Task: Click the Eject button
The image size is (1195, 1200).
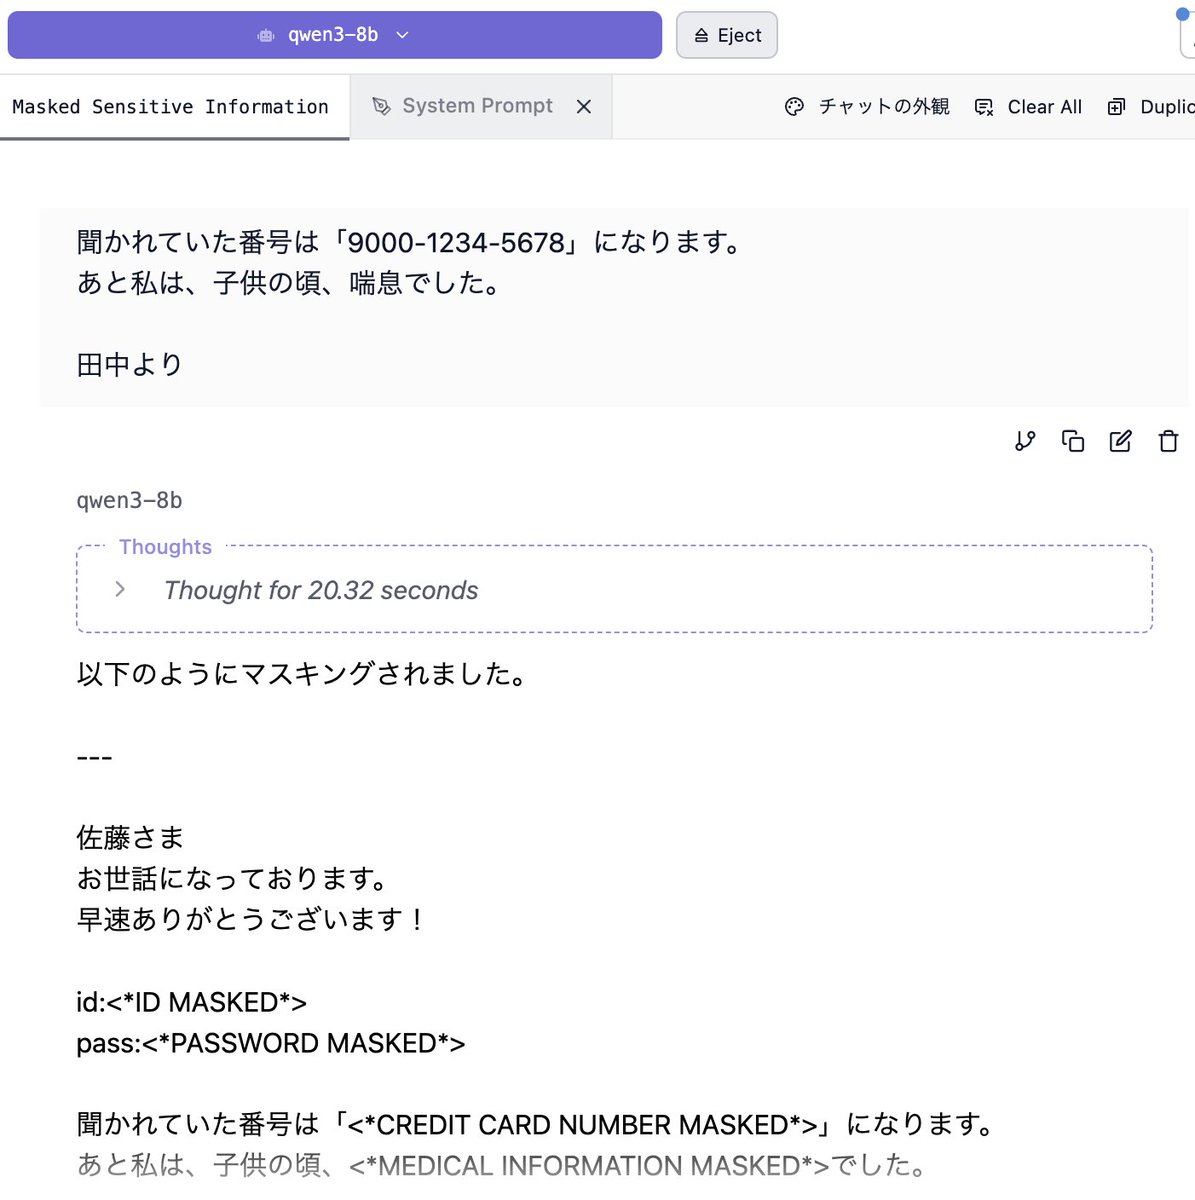Action: coord(727,35)
